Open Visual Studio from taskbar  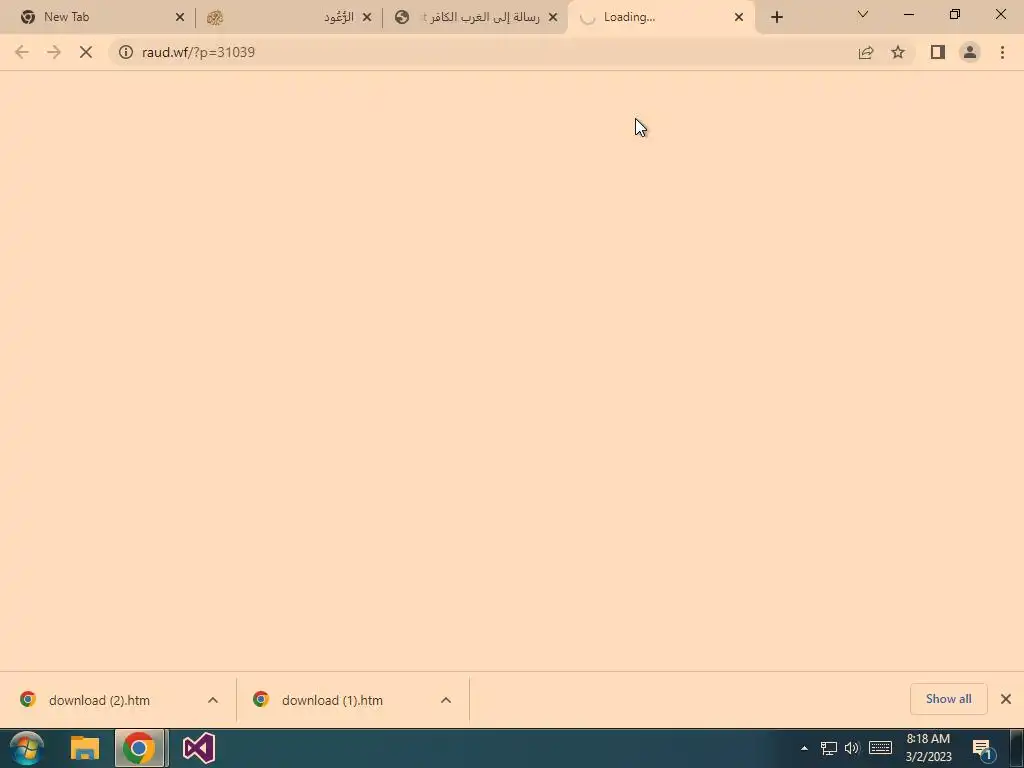199,748
